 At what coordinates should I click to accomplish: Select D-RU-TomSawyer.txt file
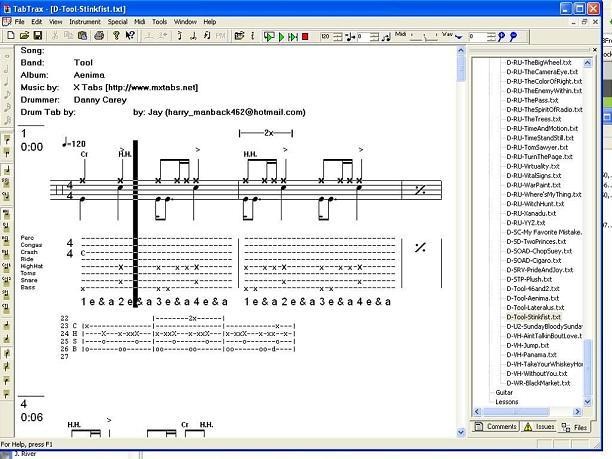537,148
